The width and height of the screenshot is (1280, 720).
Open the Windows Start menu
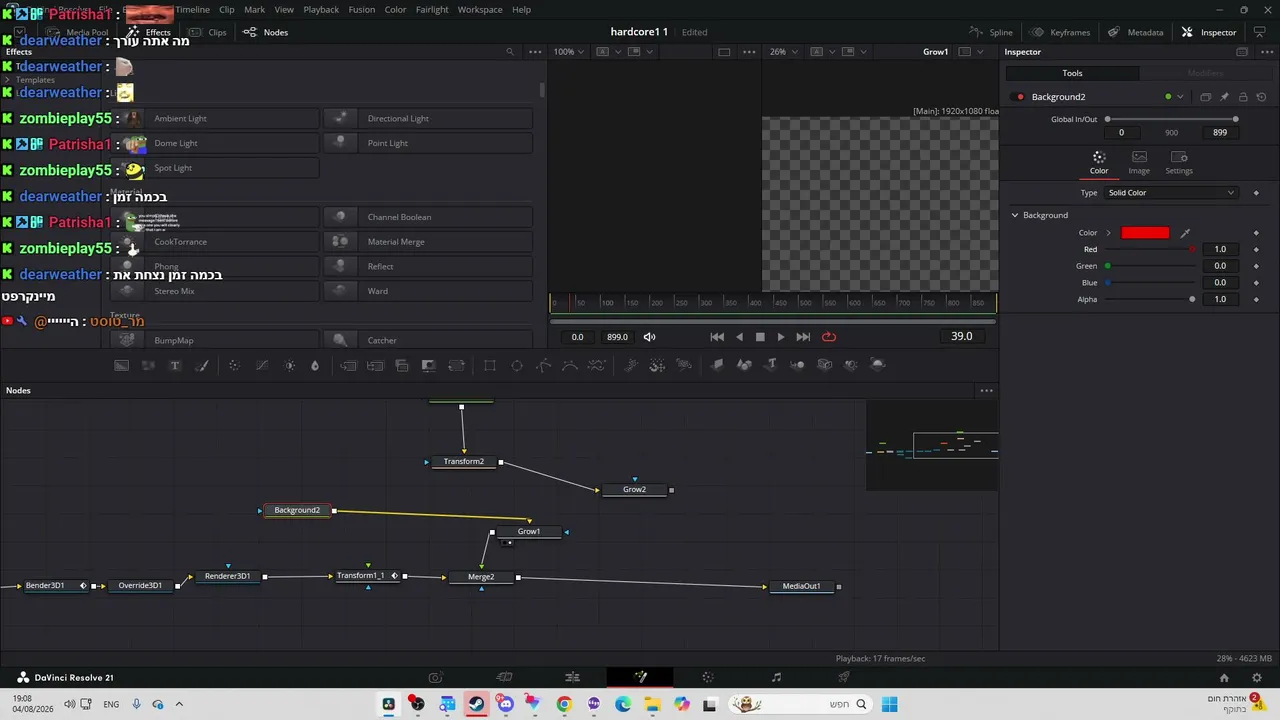889,704
